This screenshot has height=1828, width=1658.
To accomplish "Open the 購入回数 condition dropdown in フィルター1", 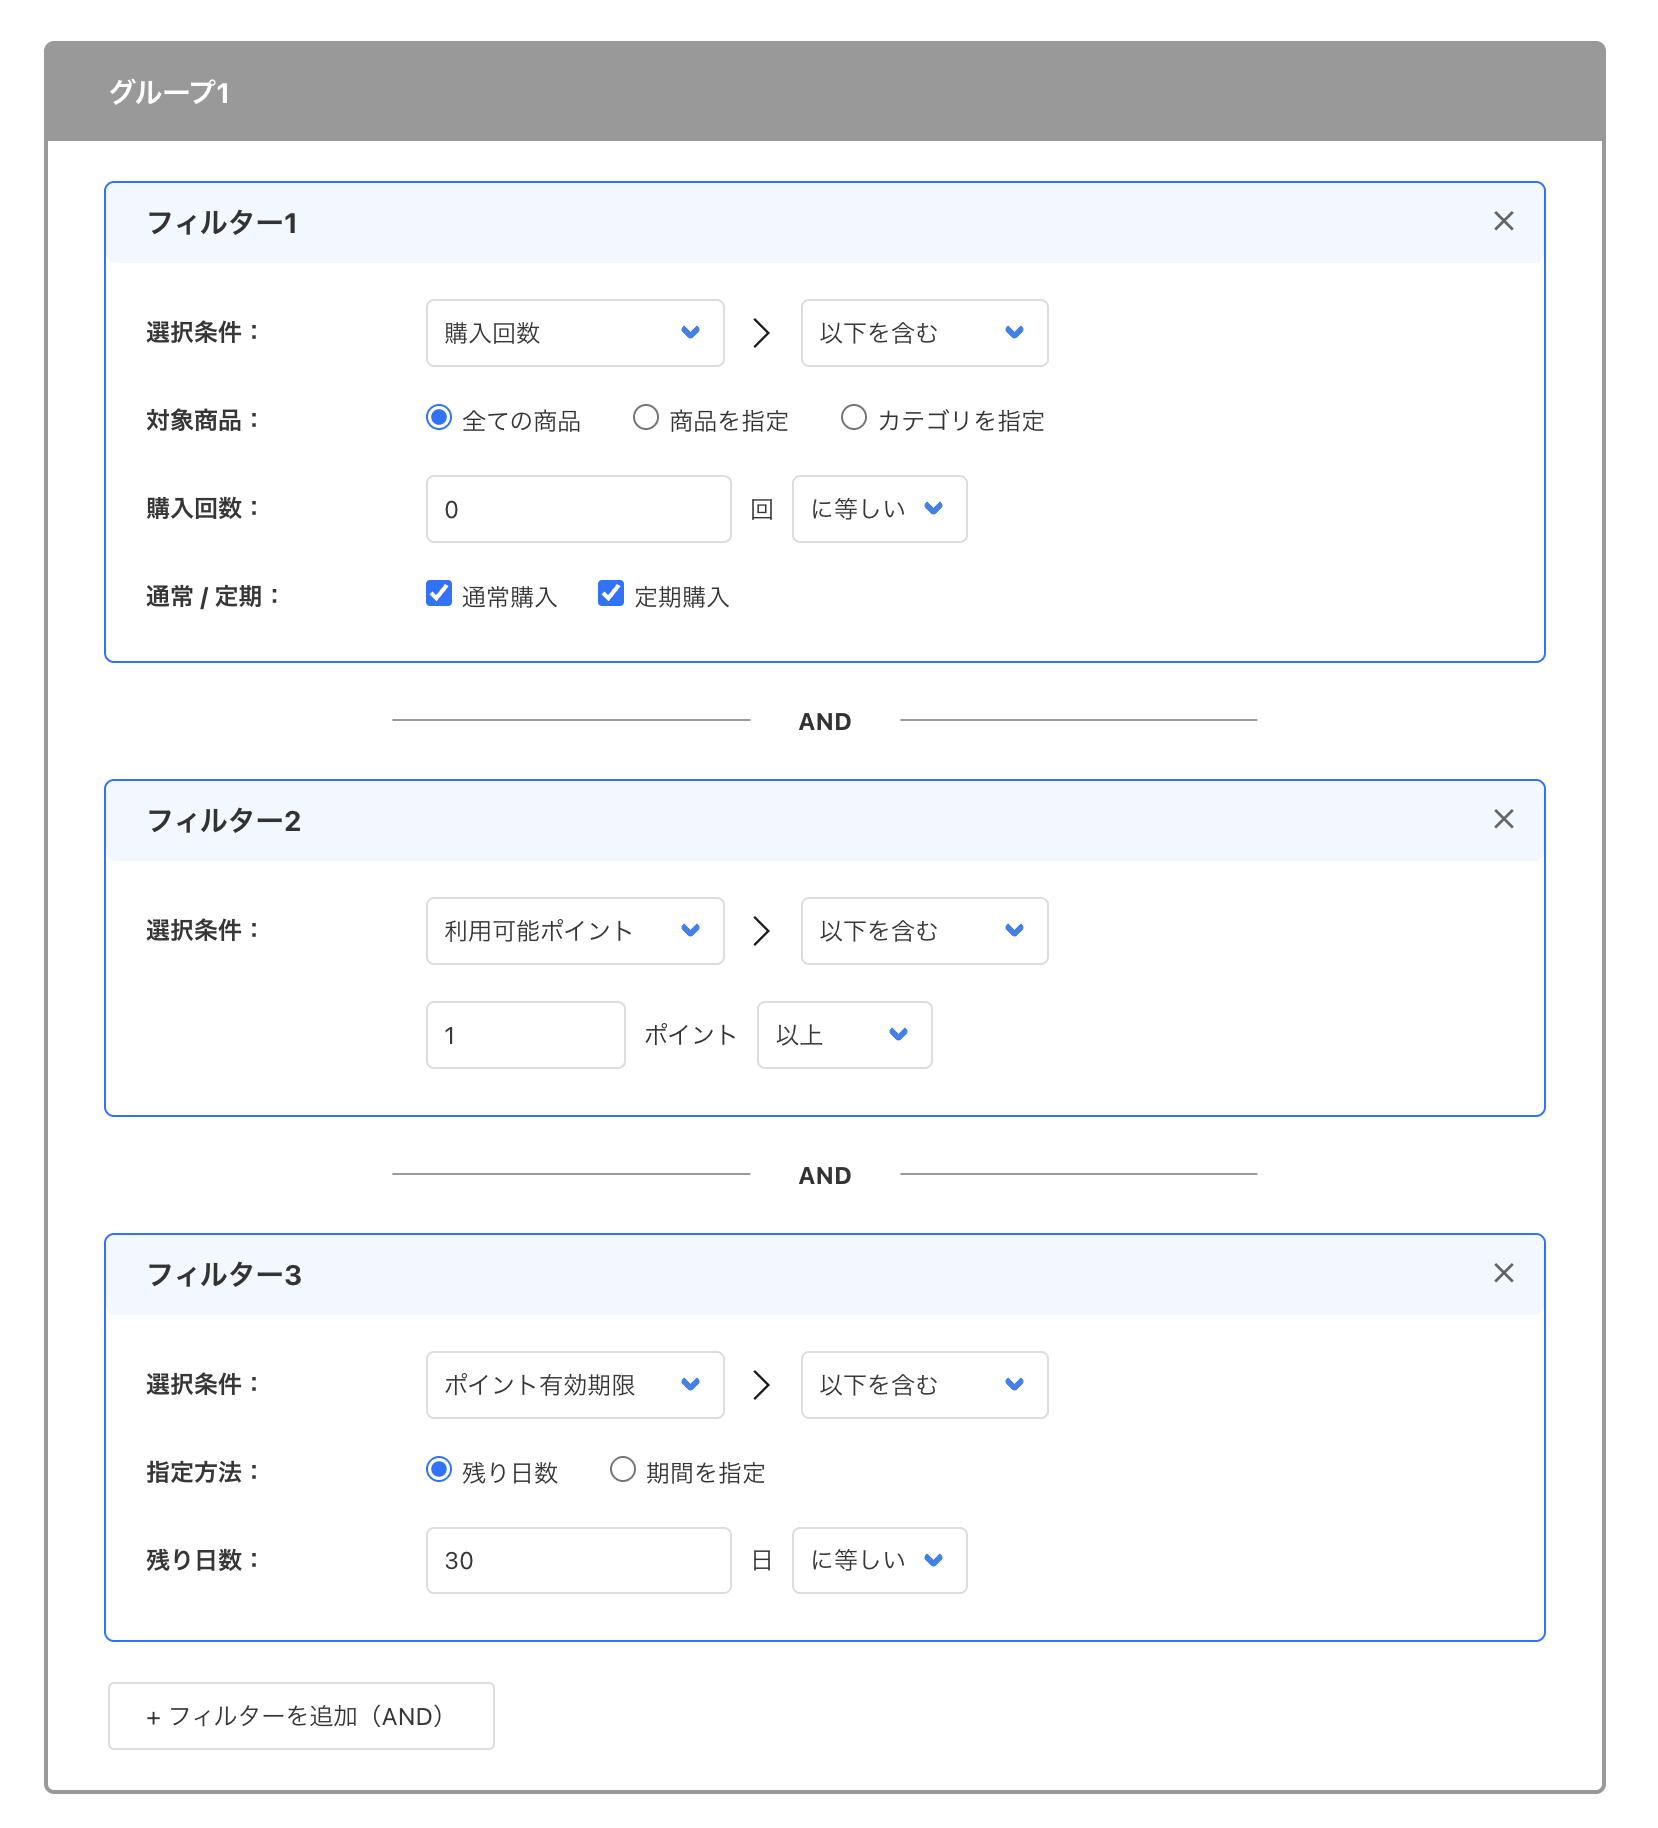I will tap(574, 333).
